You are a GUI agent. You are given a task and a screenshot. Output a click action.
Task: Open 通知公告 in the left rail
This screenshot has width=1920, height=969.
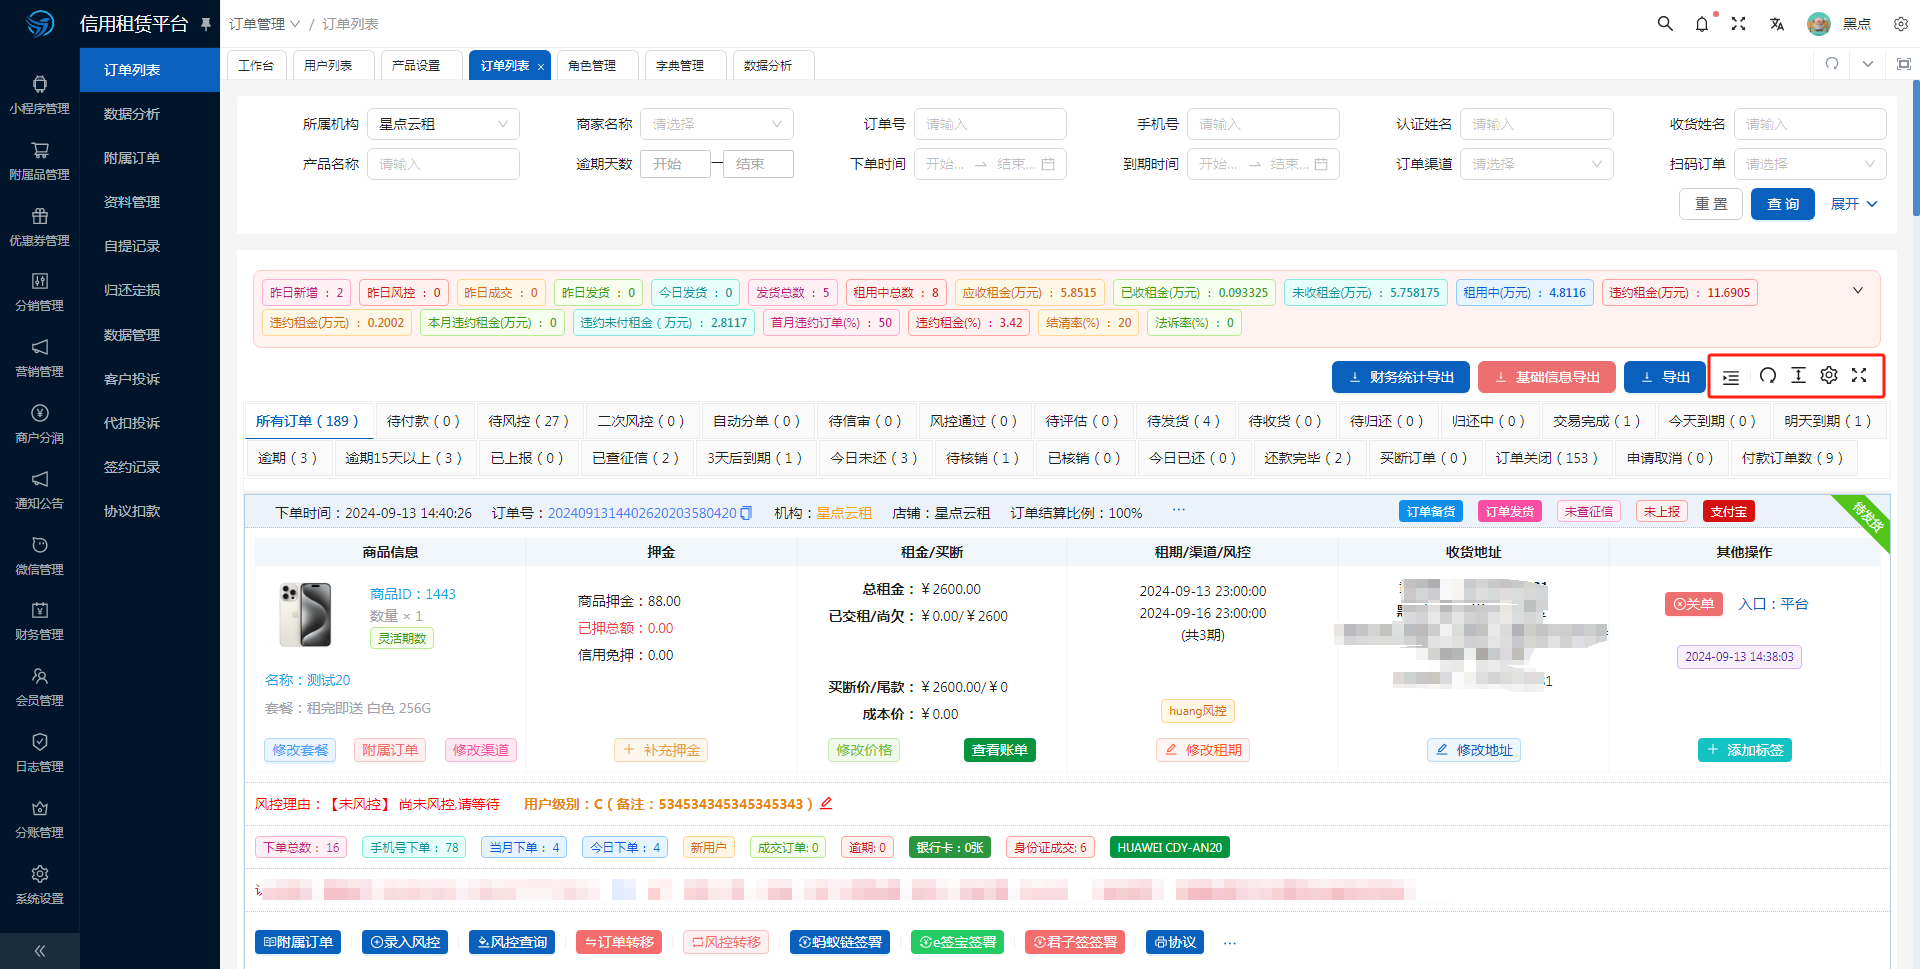[40, 491]
